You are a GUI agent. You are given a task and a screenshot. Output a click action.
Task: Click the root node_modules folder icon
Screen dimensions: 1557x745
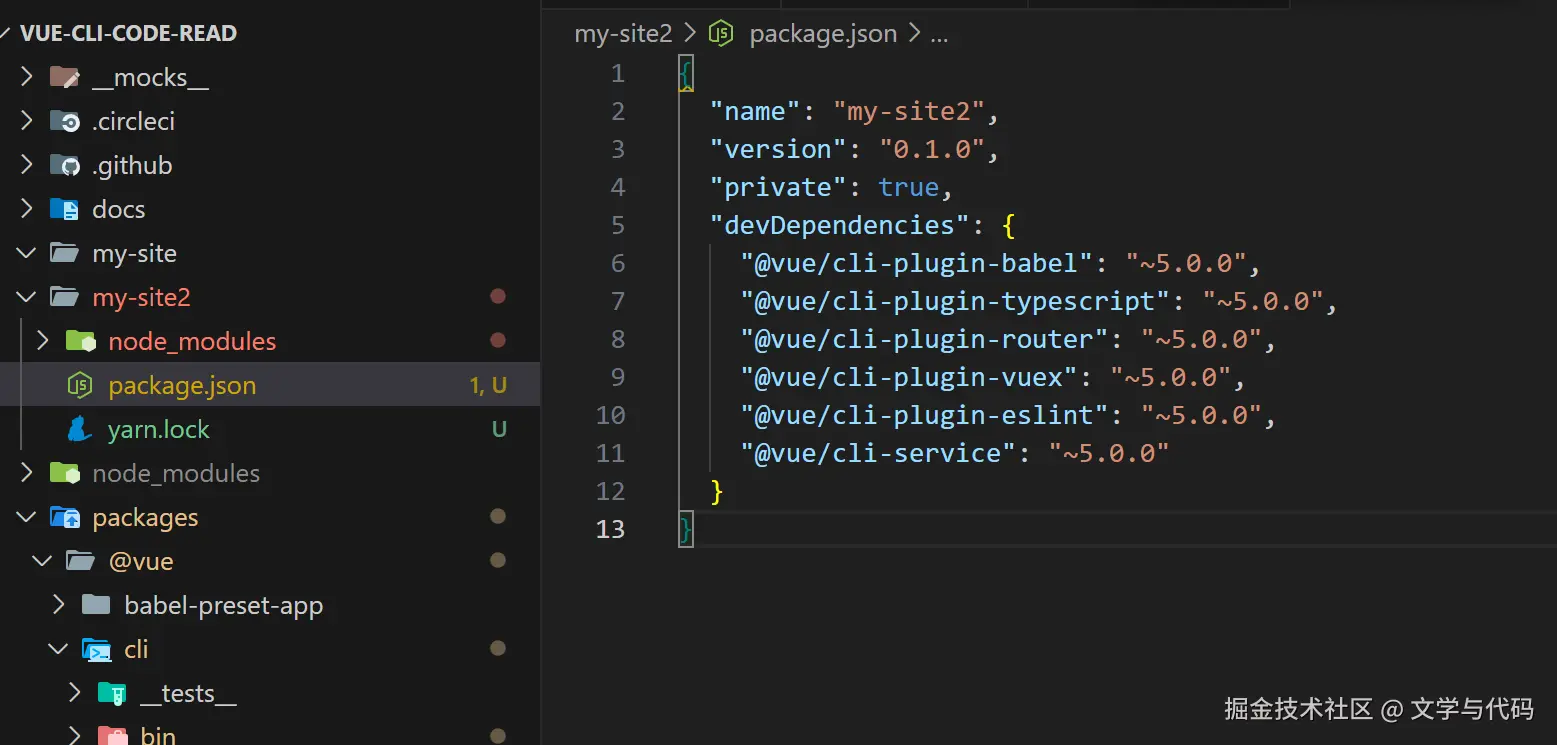65,473
